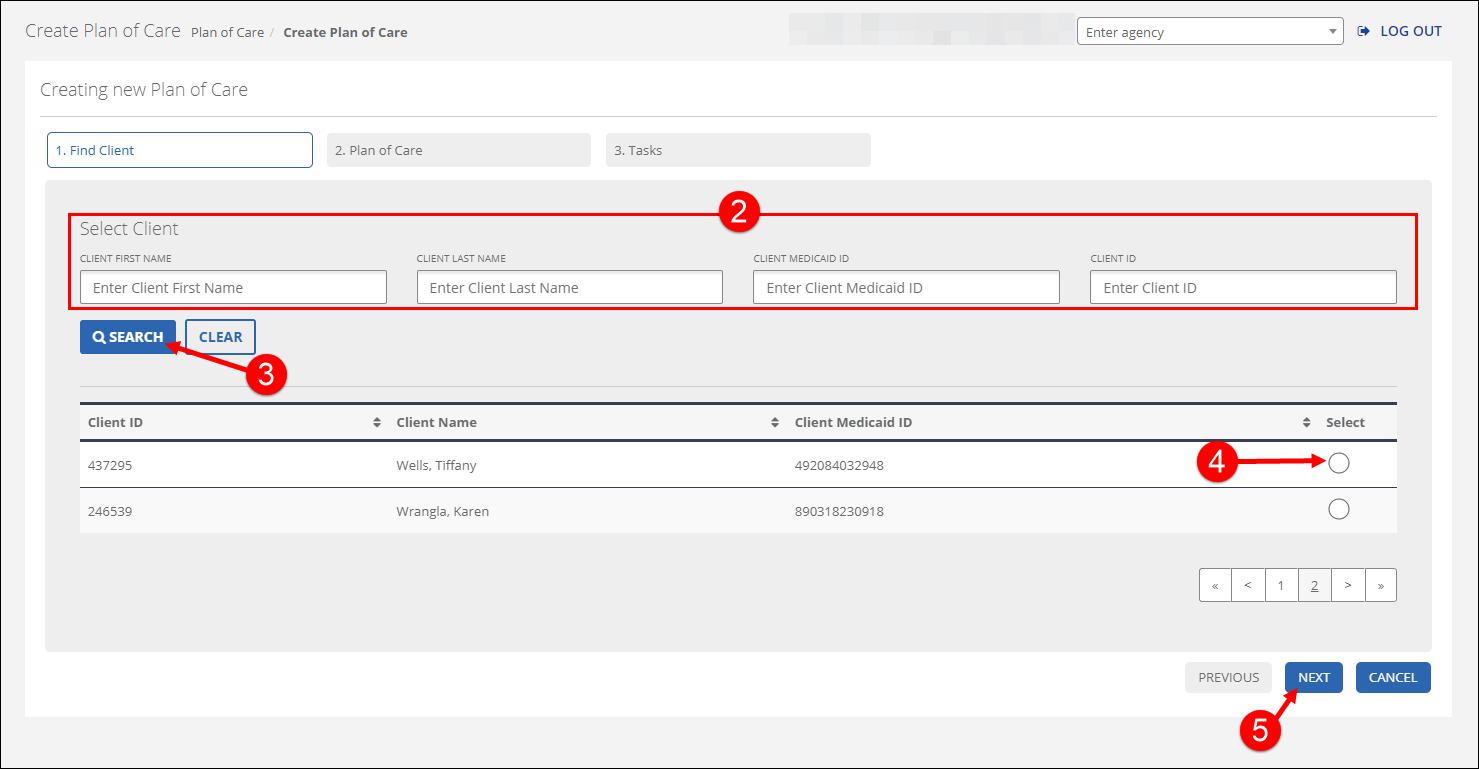Screen dimensions: 1479x769
Task: Select the Wells, Tiffany radio button
Action: point(1338,462)
